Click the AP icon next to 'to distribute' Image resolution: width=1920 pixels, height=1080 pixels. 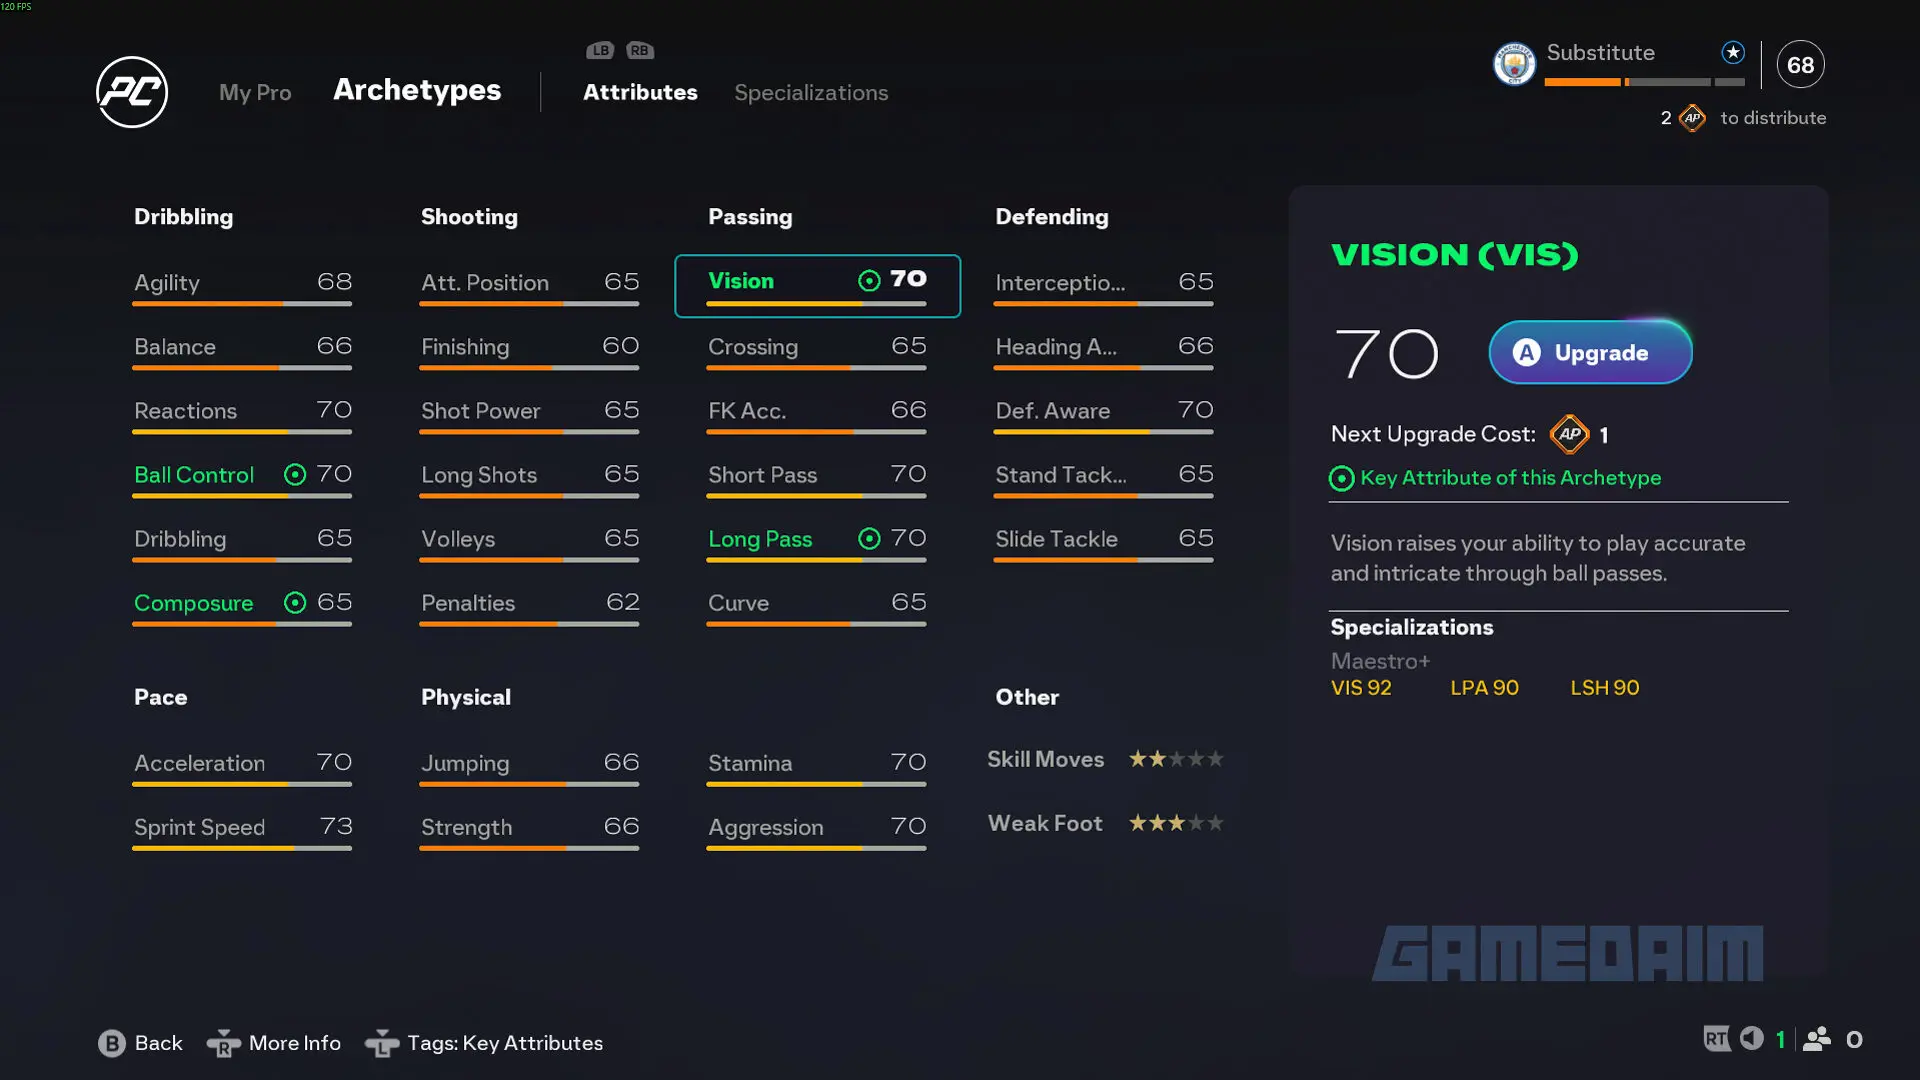point(1692,118)
